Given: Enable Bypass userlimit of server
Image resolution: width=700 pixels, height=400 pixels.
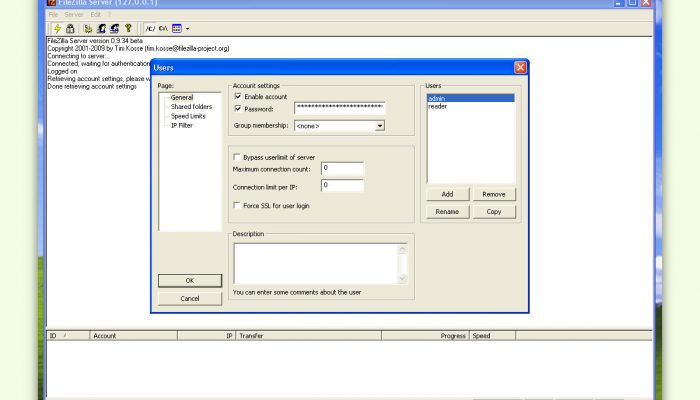Looking at the screenshot, I should [x=237, y=157].
